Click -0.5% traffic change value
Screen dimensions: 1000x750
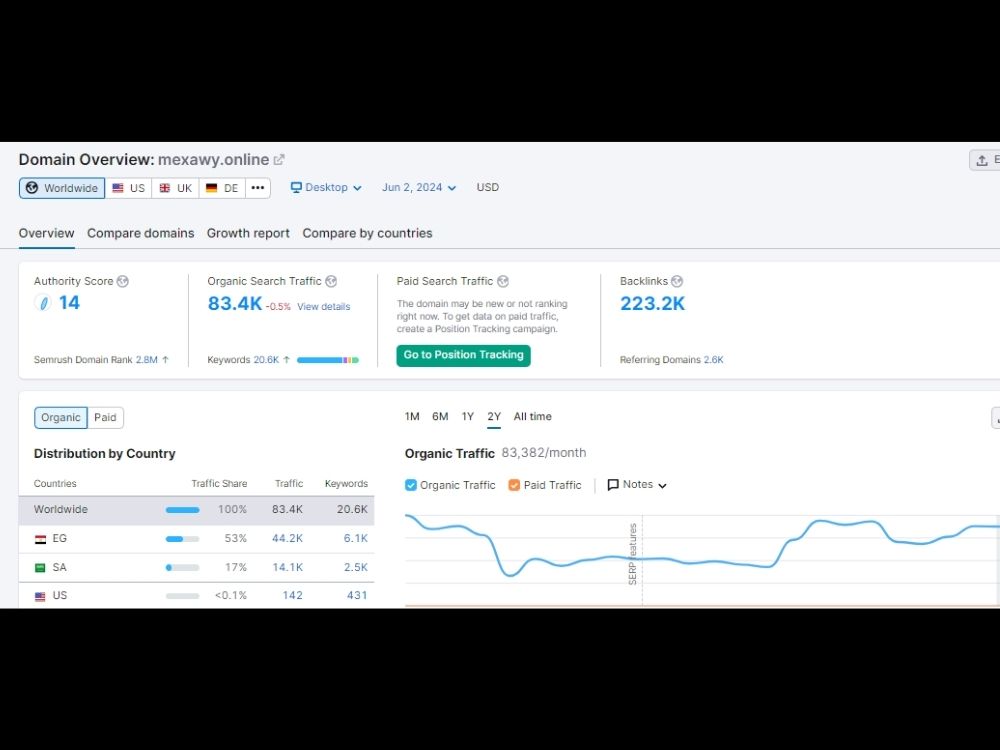click(278, 307)
